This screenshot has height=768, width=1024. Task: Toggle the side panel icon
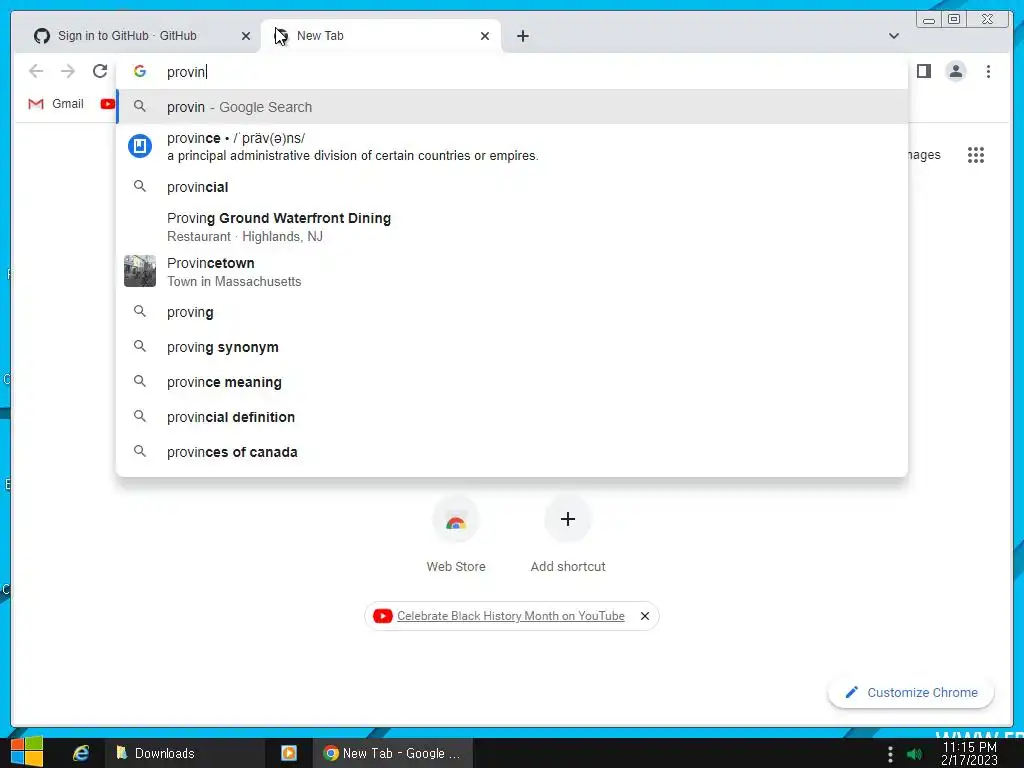click(923, 71)
